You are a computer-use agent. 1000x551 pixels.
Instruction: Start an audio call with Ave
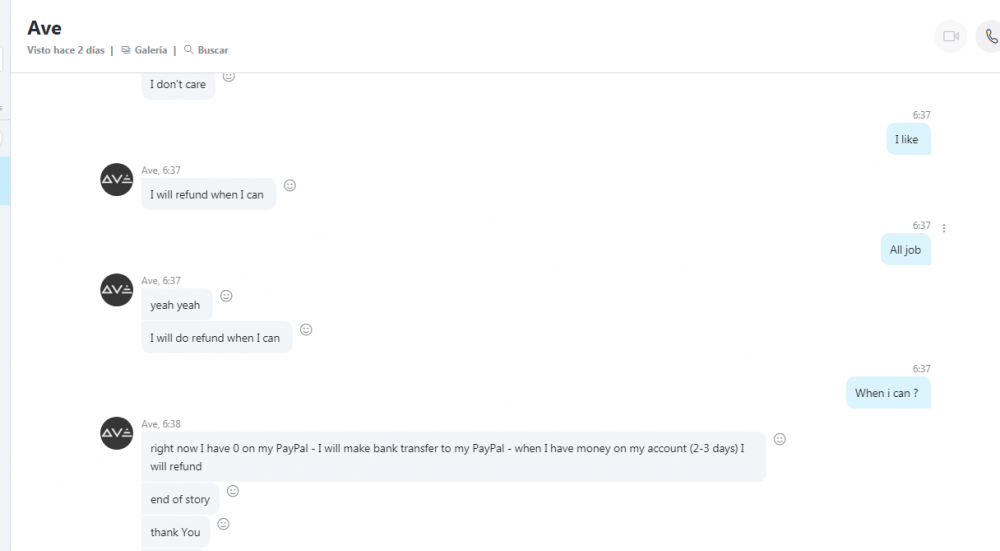click(x=990, y=37)
